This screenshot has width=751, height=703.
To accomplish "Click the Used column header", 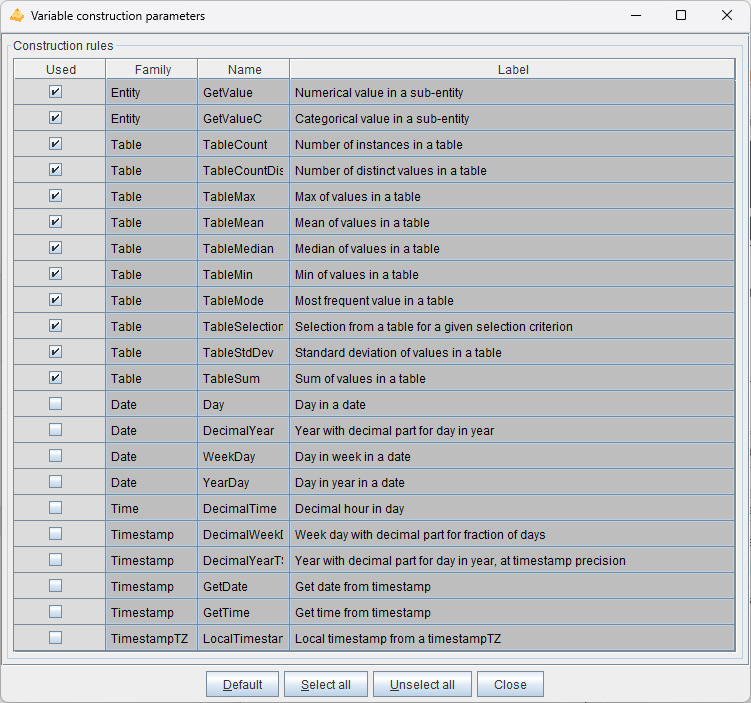I will [60, 69].
